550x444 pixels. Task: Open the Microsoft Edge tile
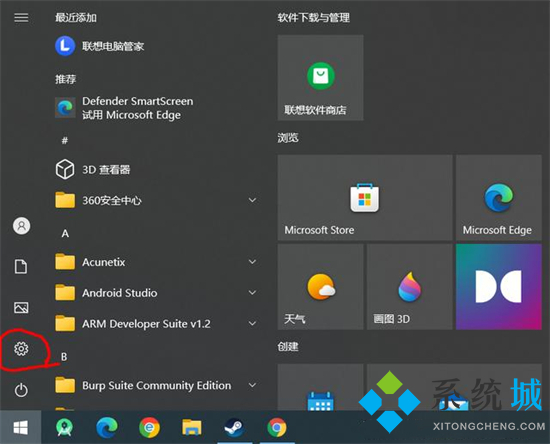pyautogui.click(x=498, y=198)
